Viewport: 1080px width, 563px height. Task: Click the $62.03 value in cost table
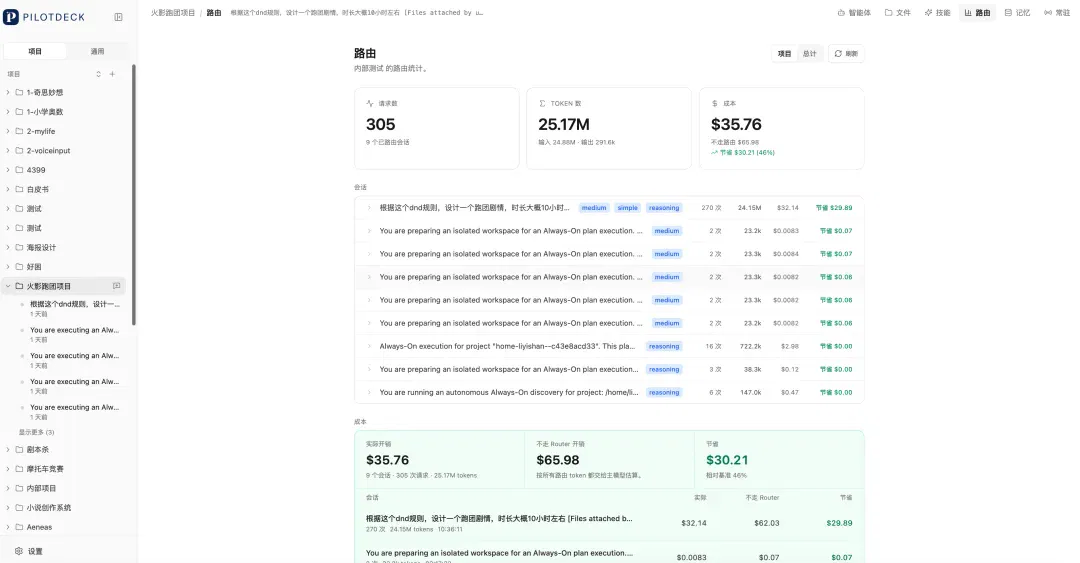[766, 523]
